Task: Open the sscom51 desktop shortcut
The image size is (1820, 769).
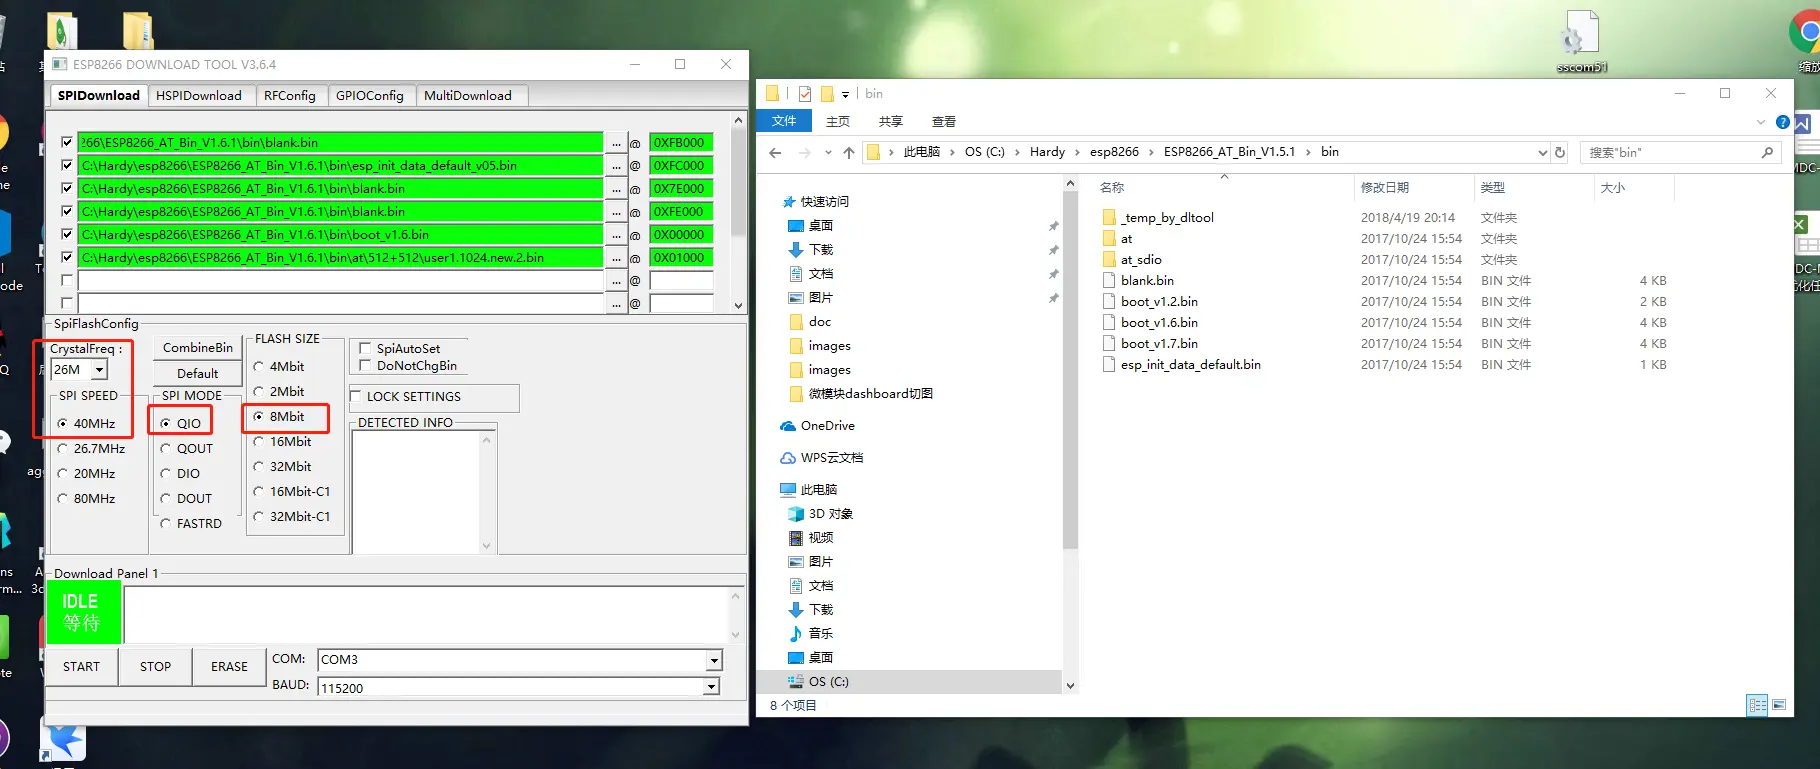Action: (1581, 42)
